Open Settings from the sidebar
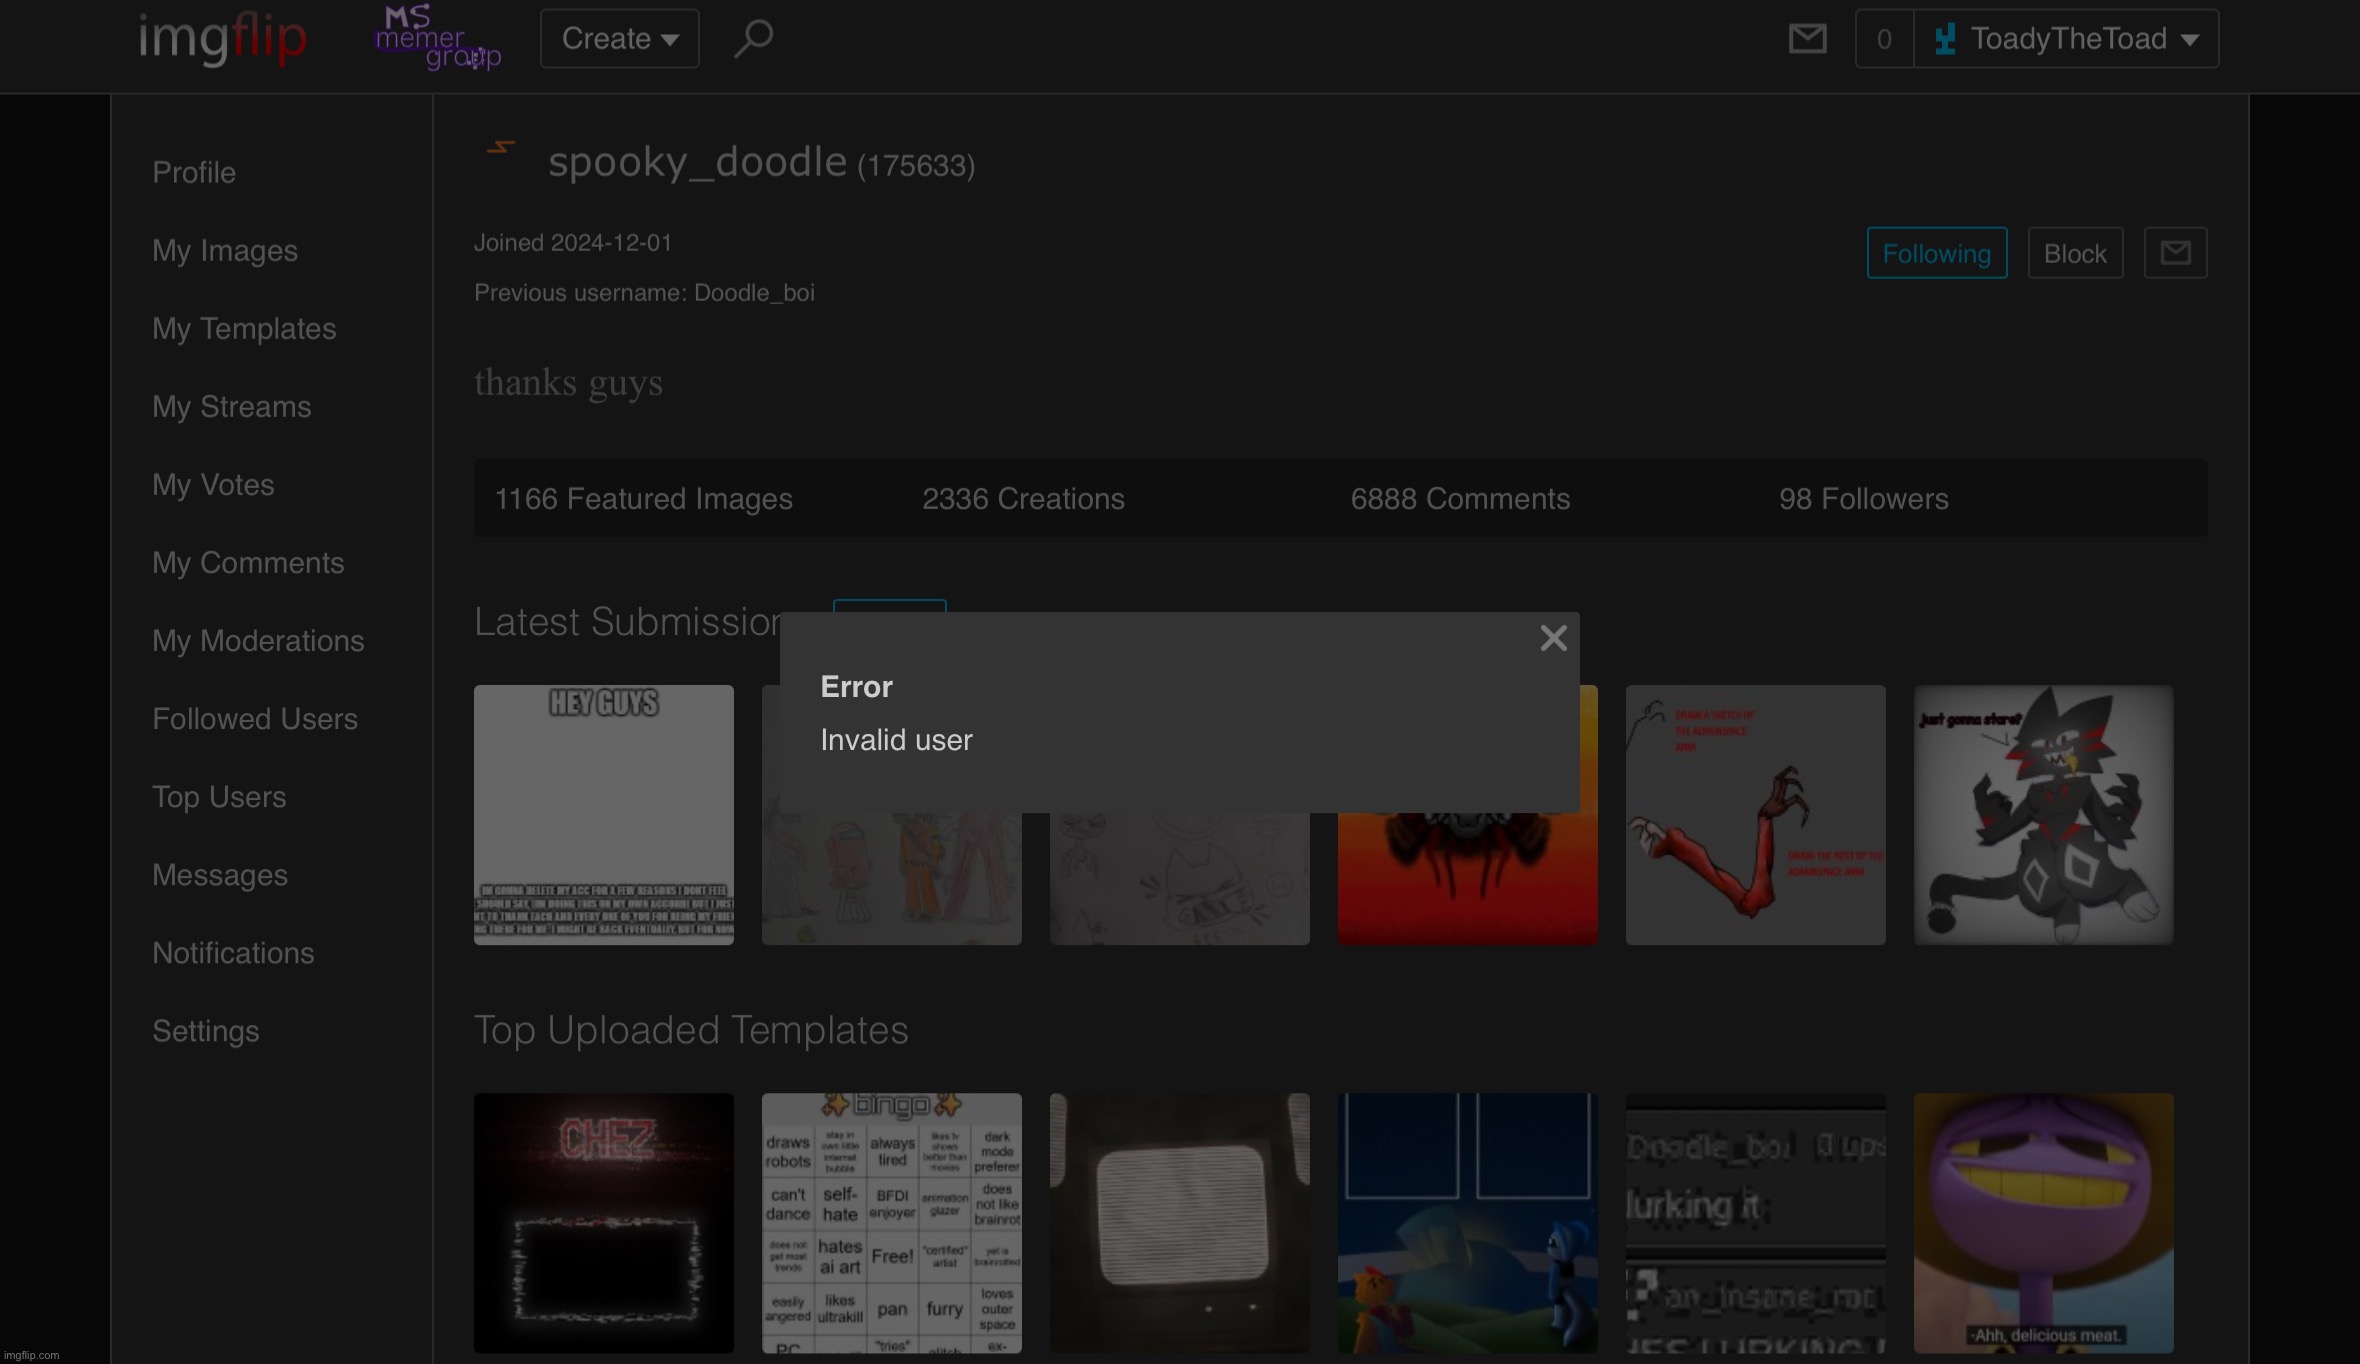Image resolution: width=2360 pixels, height=1364 pixels. point(205,1031)
